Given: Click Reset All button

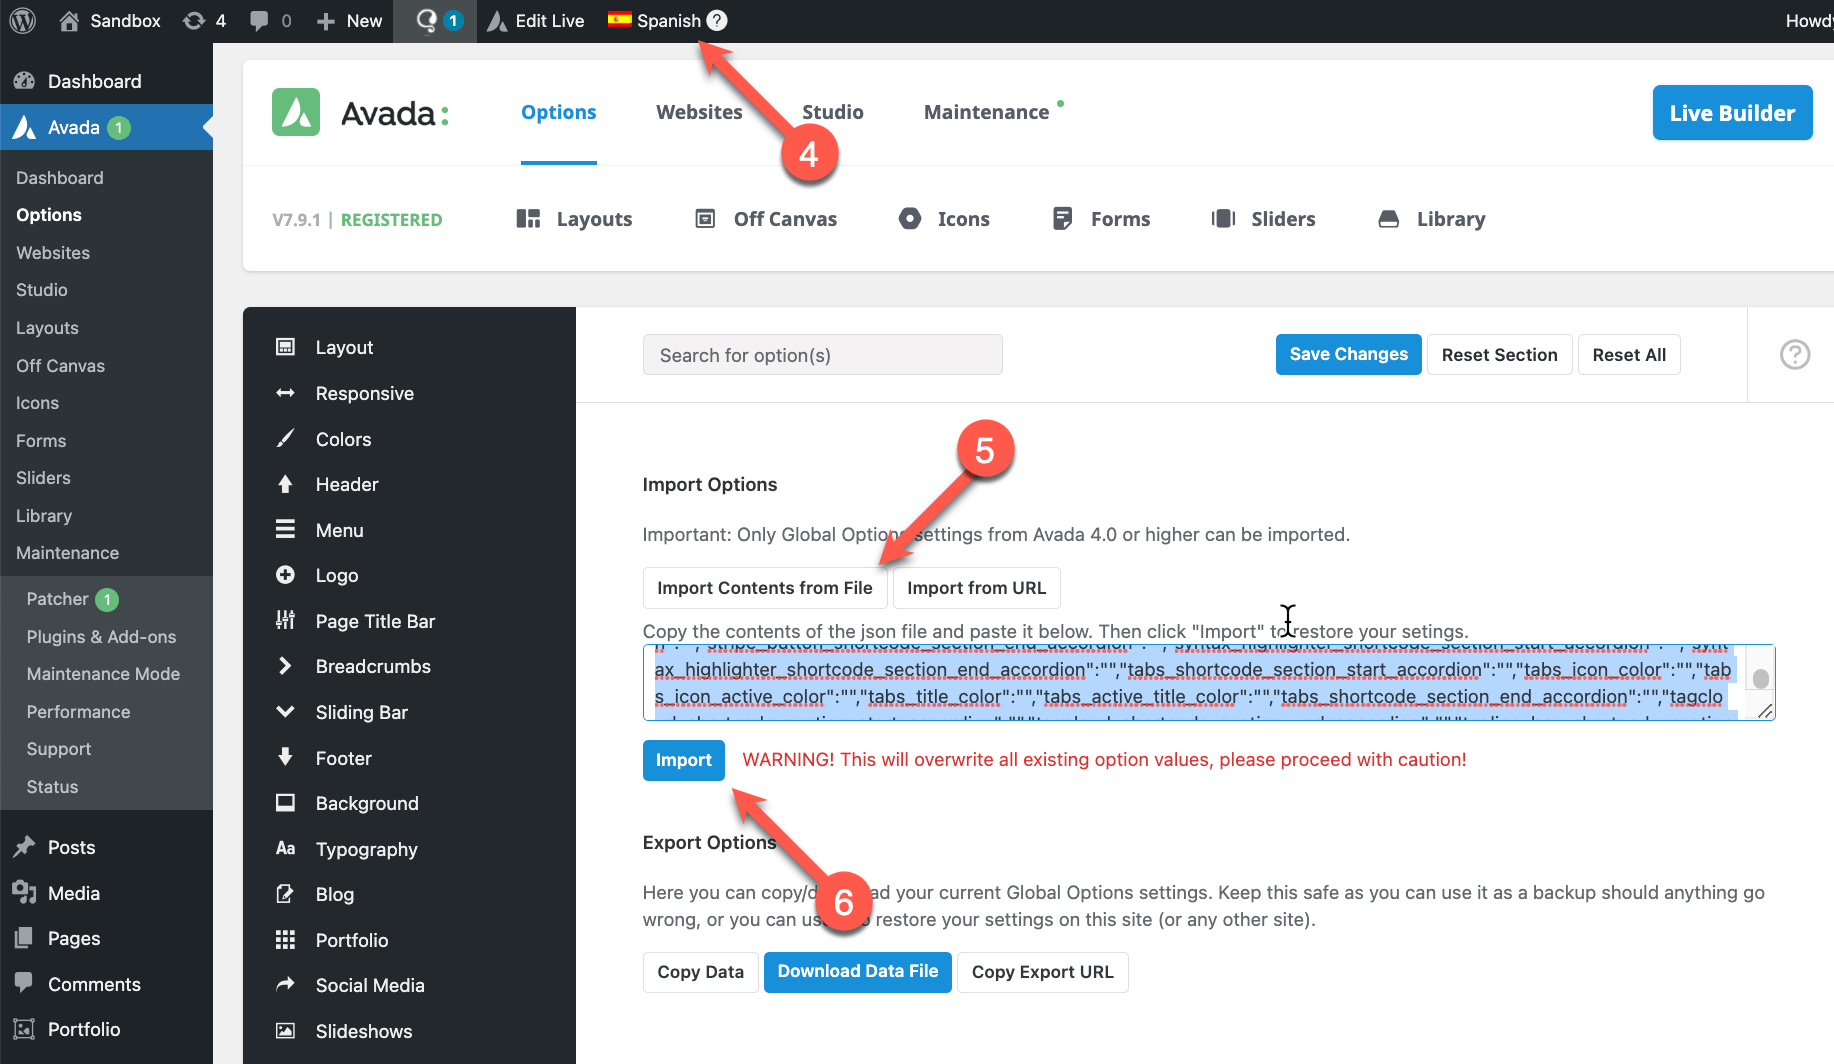Looking at the screenshot, I should (x=1629, y=354).
